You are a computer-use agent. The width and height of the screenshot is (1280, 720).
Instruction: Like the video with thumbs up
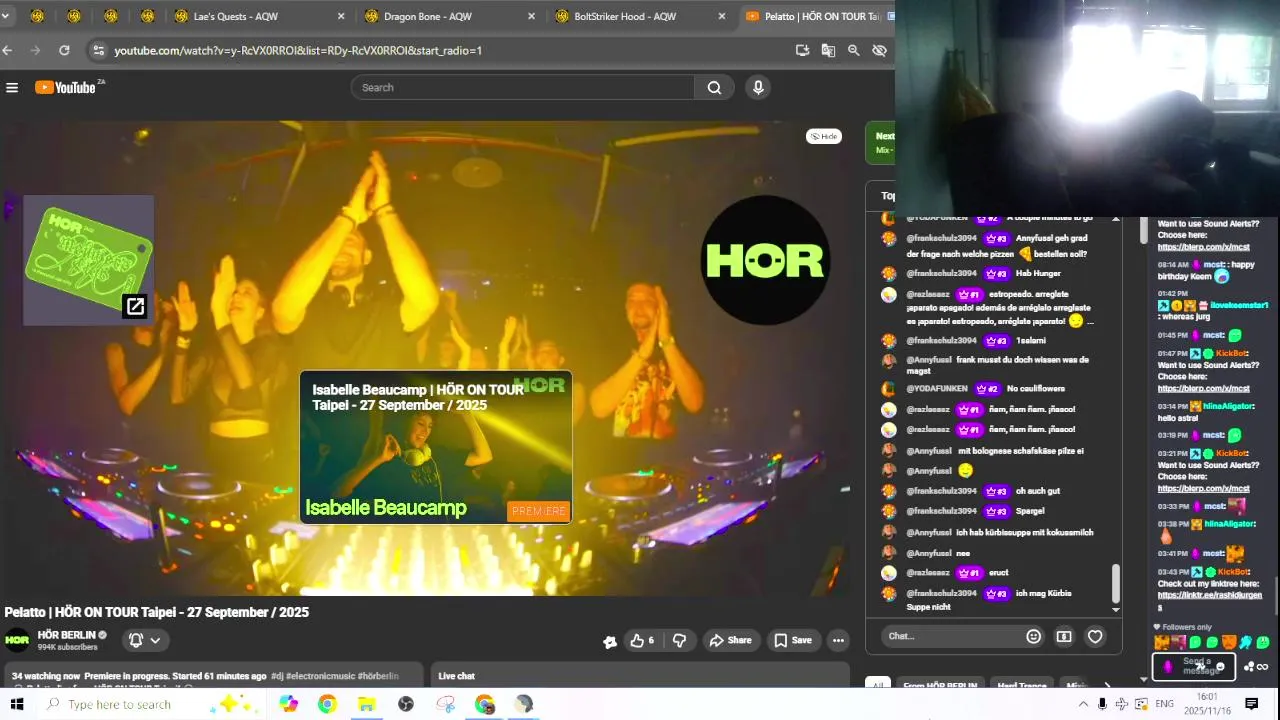(x=641, y=640)
